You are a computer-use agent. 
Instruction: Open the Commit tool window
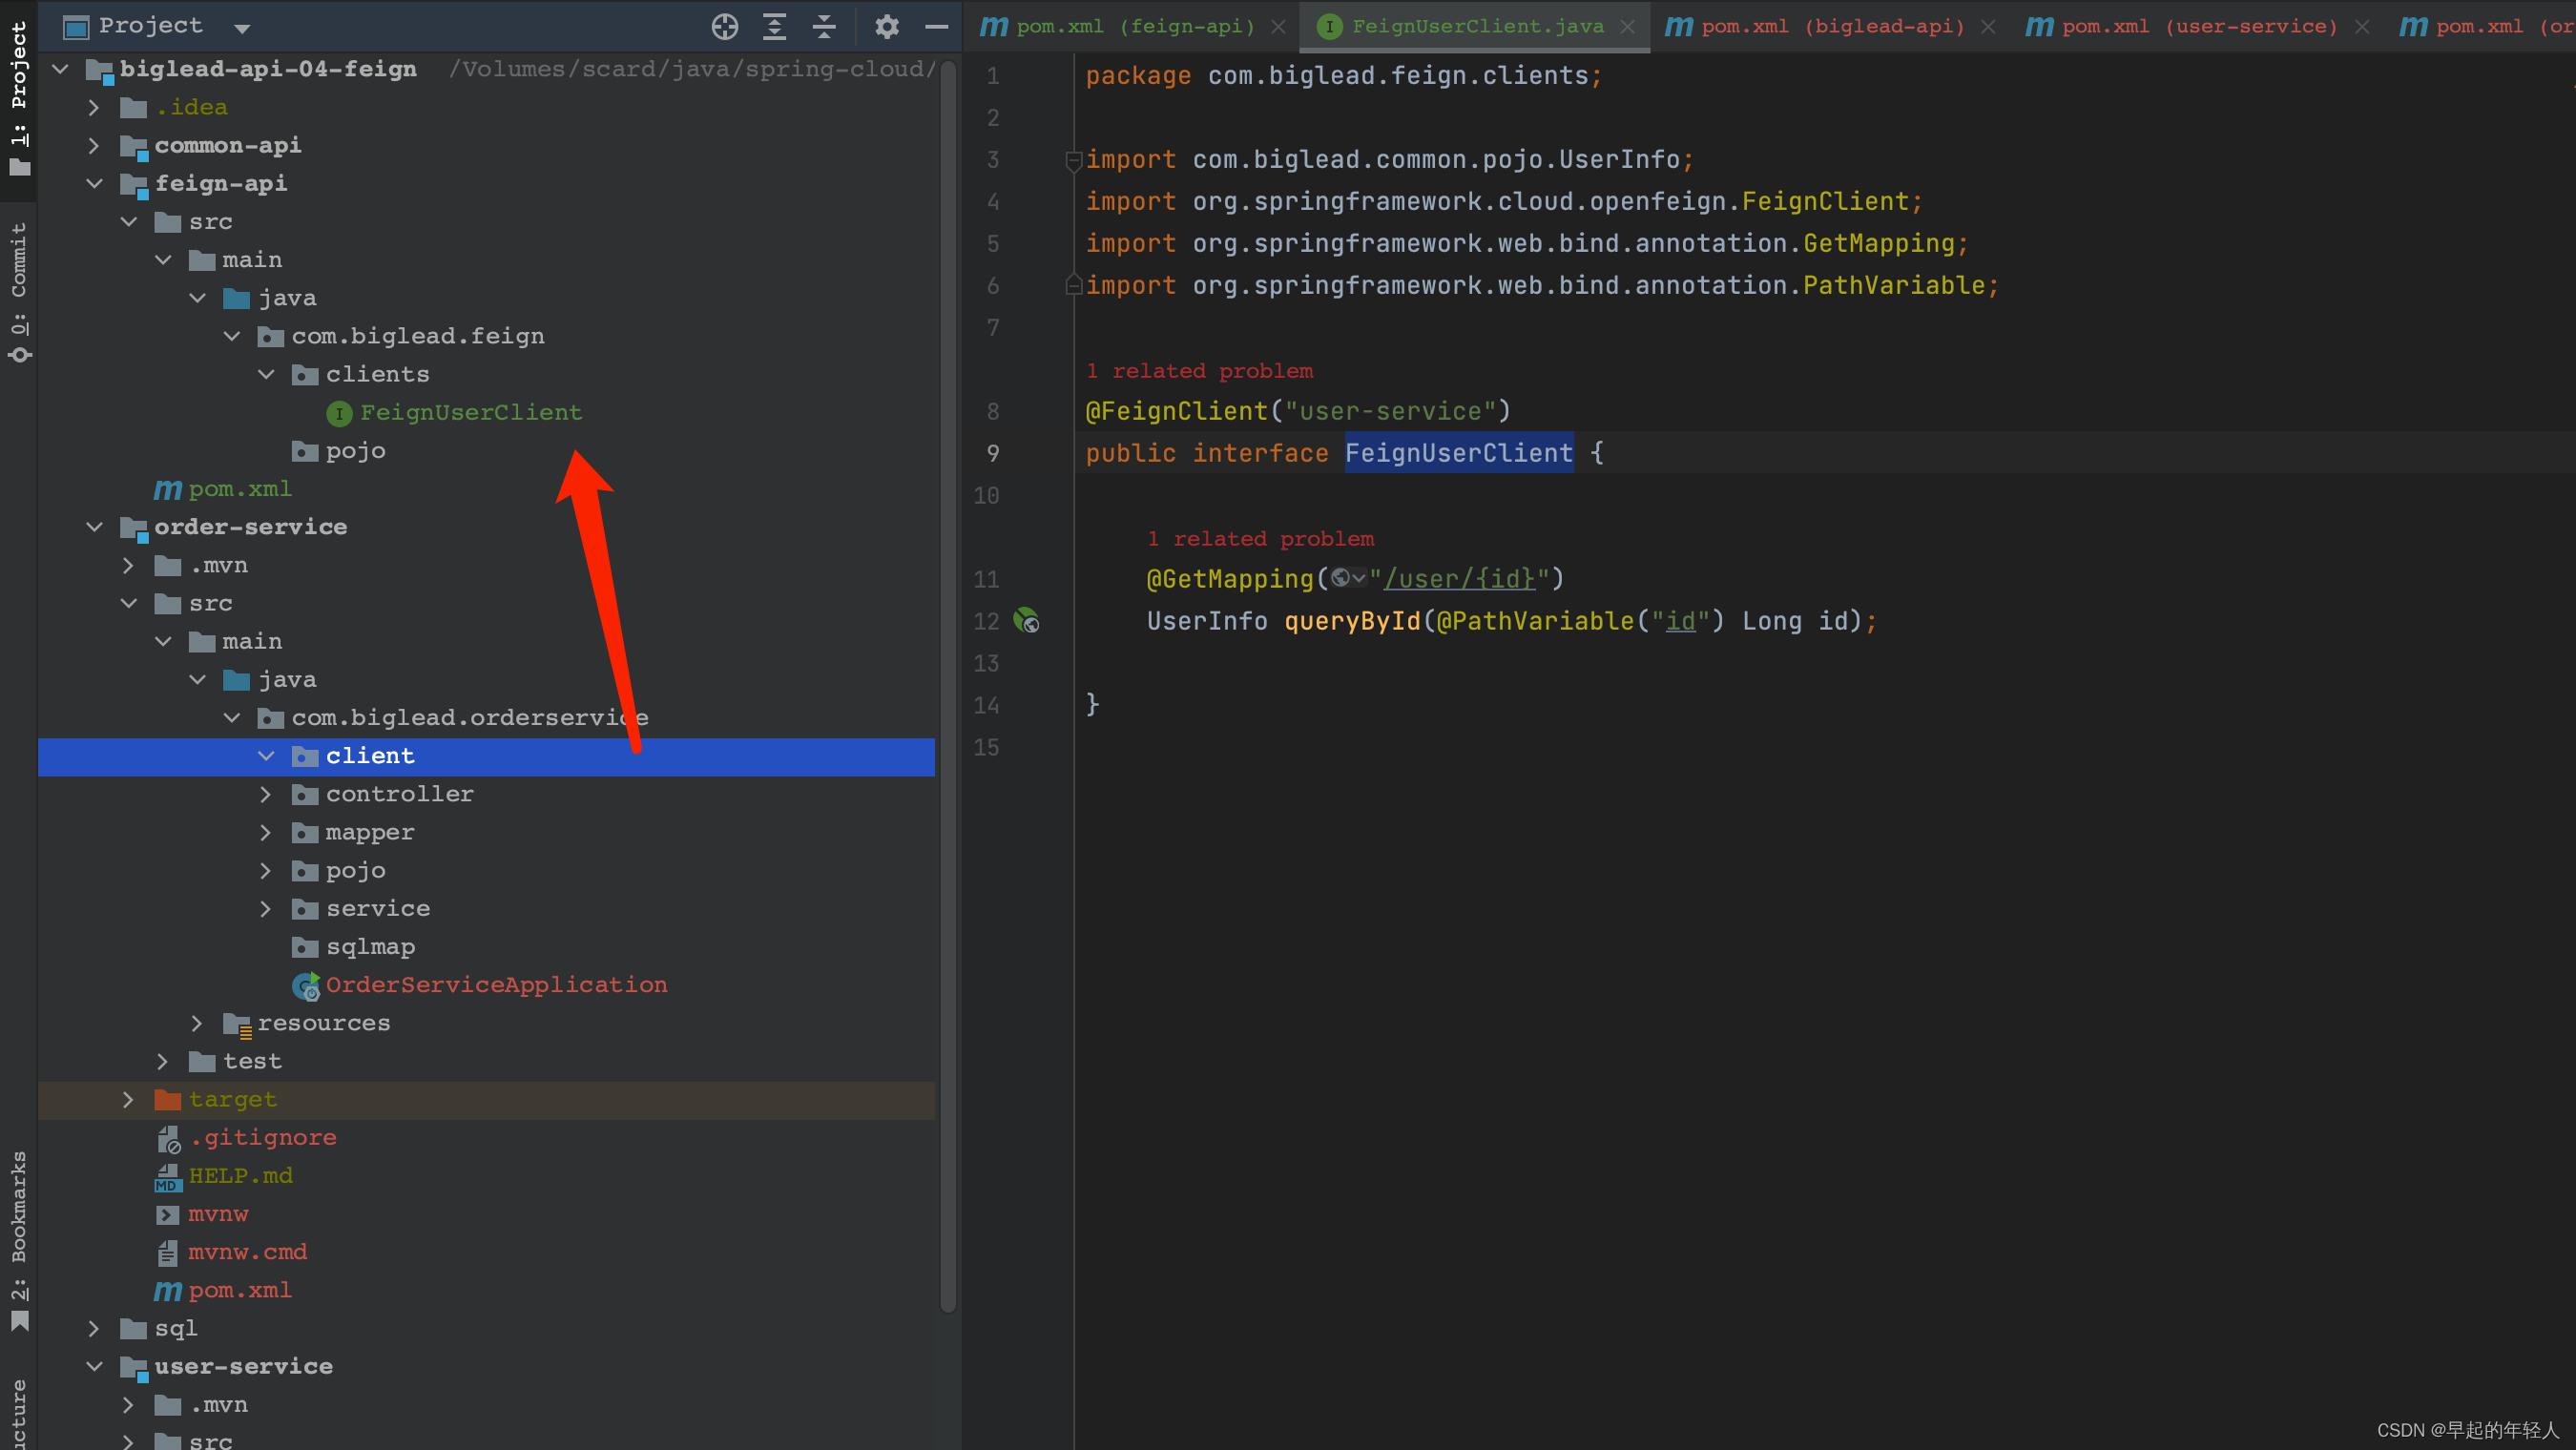coord(19,290)
